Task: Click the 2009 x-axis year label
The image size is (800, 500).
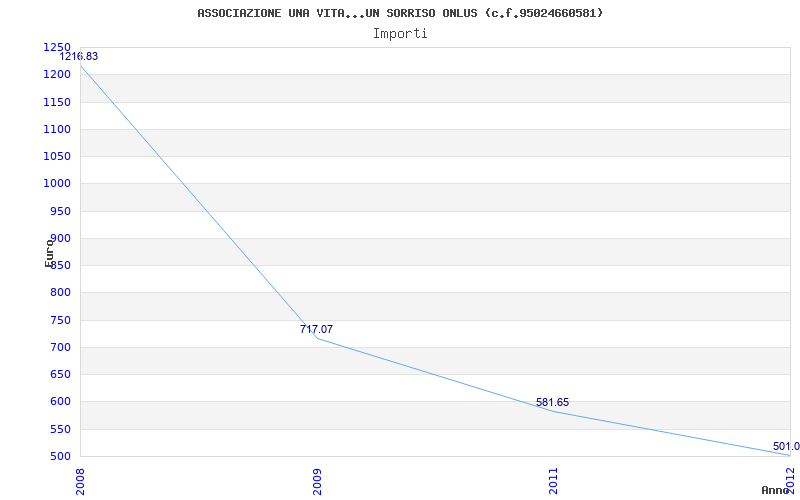Action: coord(317,482)
